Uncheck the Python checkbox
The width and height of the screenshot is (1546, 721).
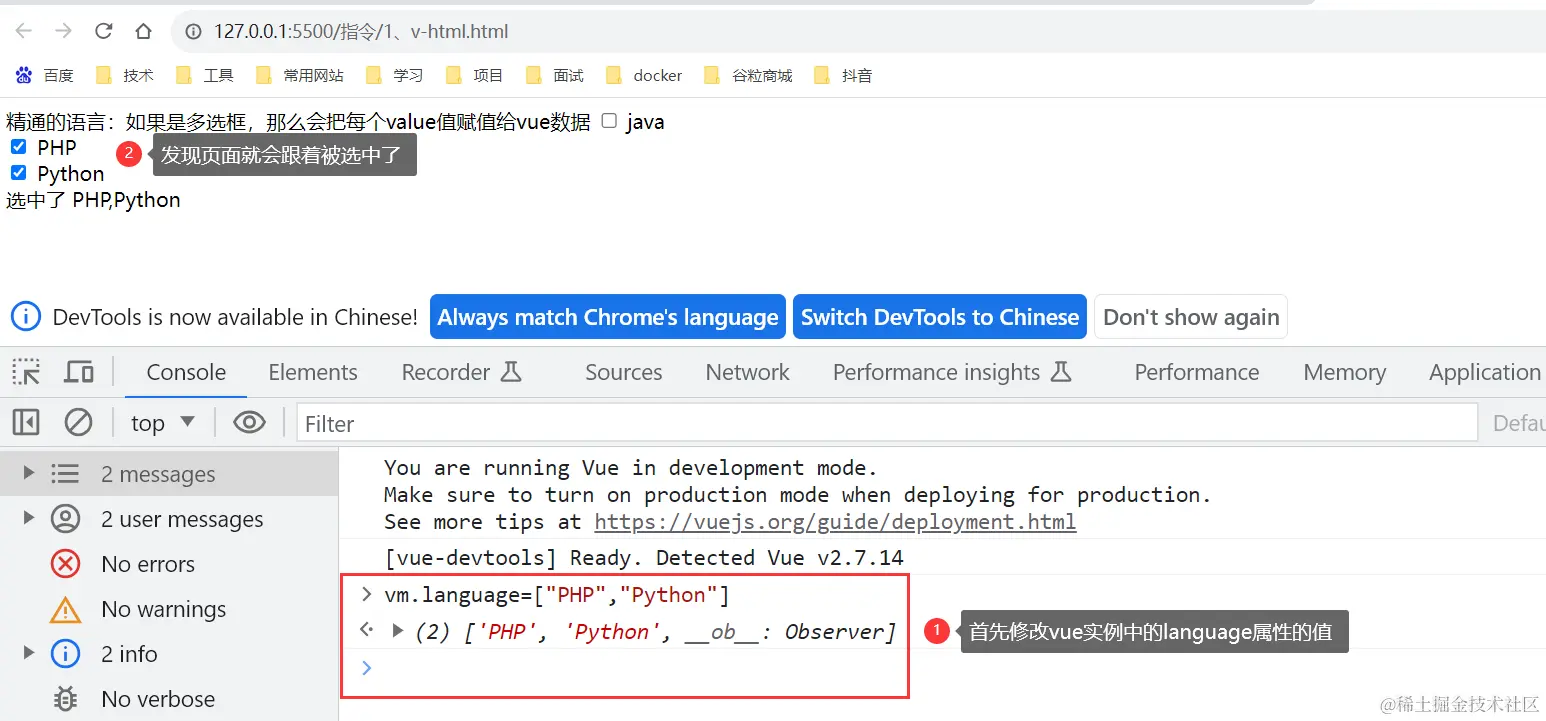pos(18,173)
